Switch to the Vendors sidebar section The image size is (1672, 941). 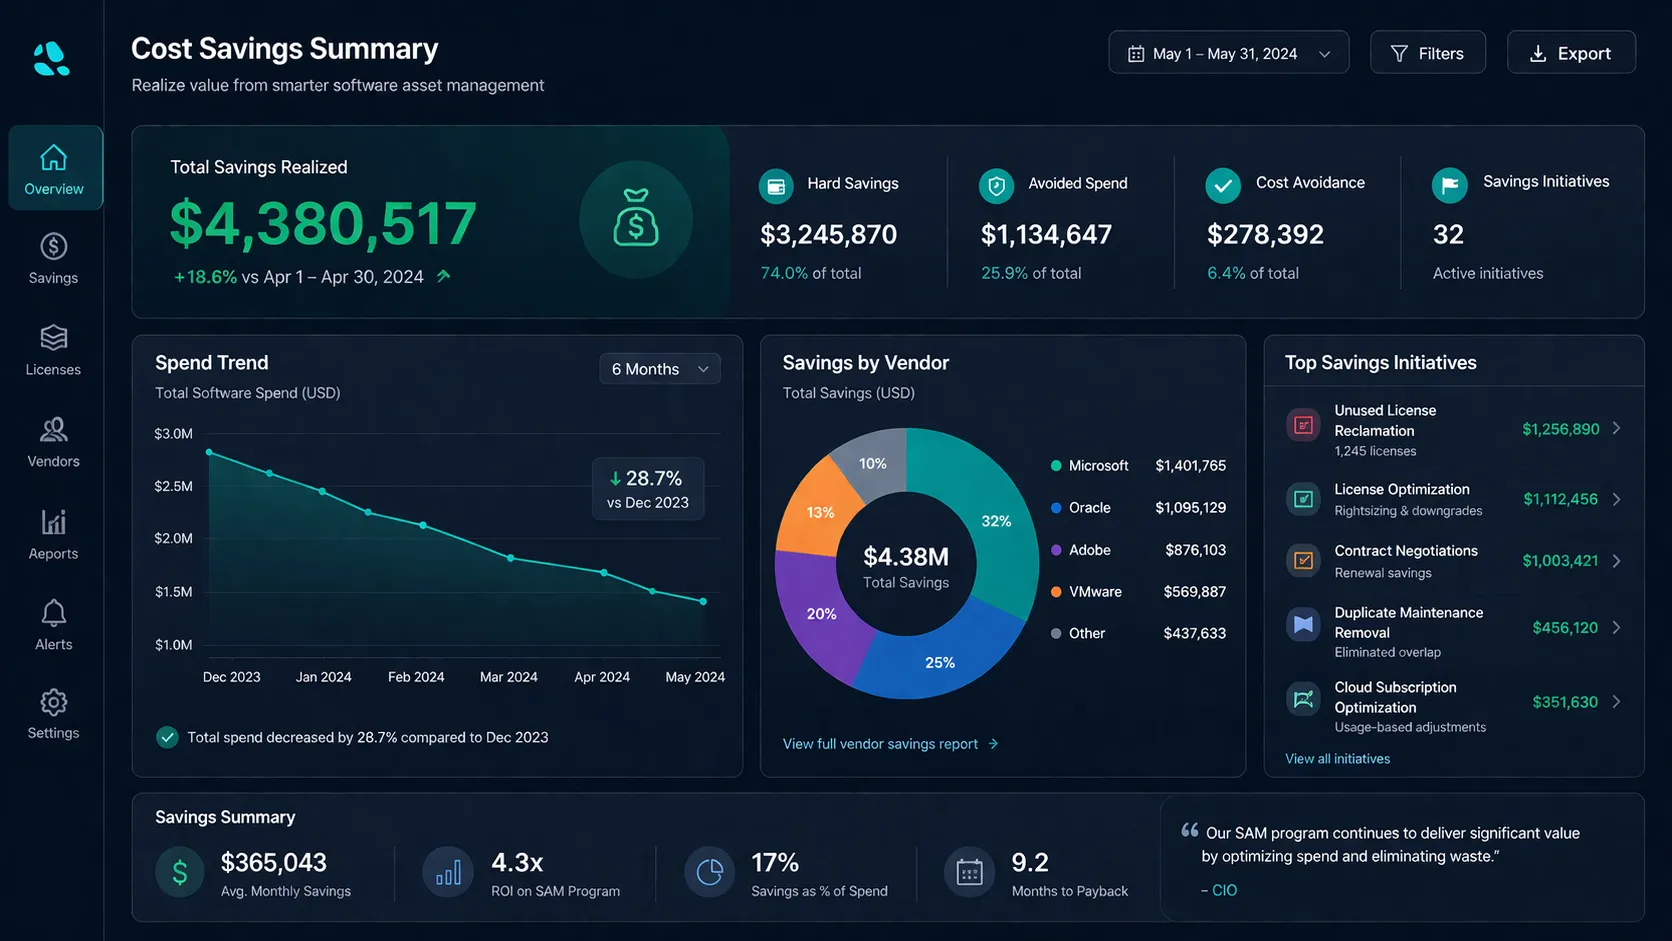pyautogui.click(x=54, y=442)
